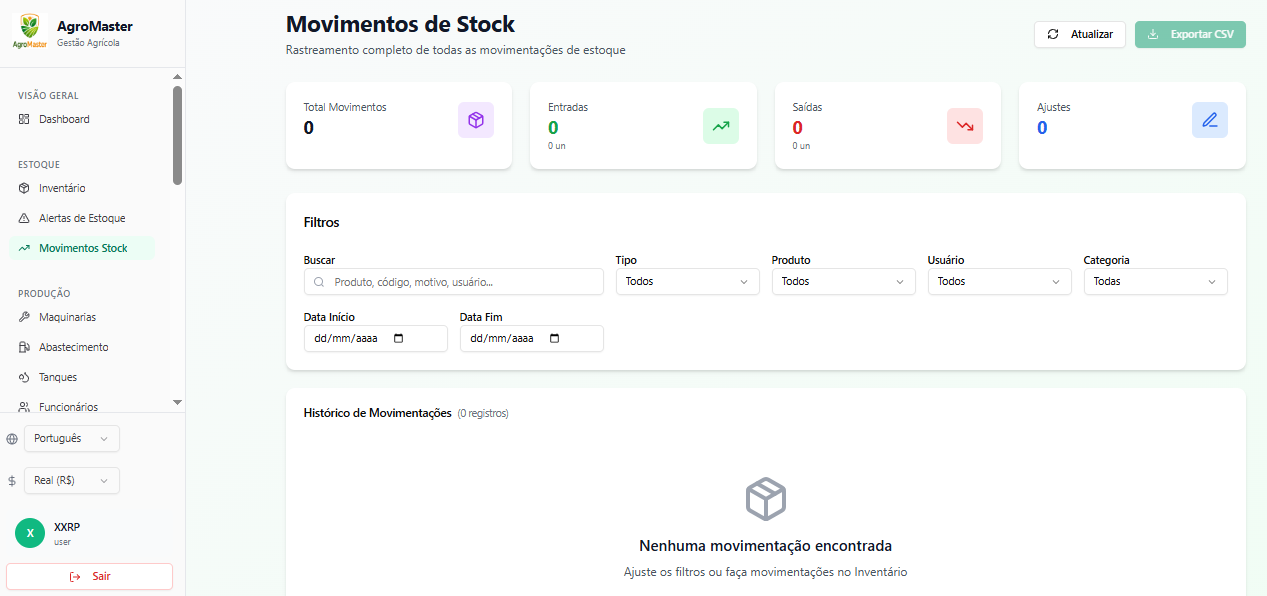Change the Português language selector
Screen dimensions: 1267x596
coord(71,439)
